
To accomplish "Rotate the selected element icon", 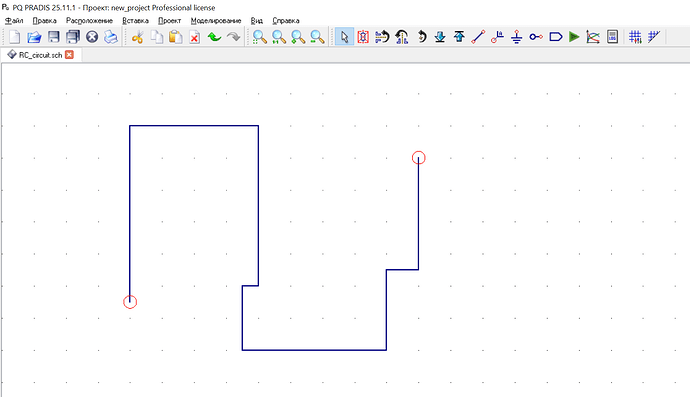I will tap(421, 37).
